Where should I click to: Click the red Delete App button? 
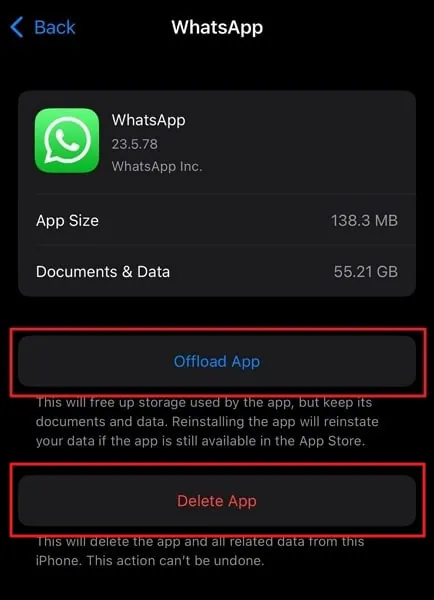tap(217, 501)
